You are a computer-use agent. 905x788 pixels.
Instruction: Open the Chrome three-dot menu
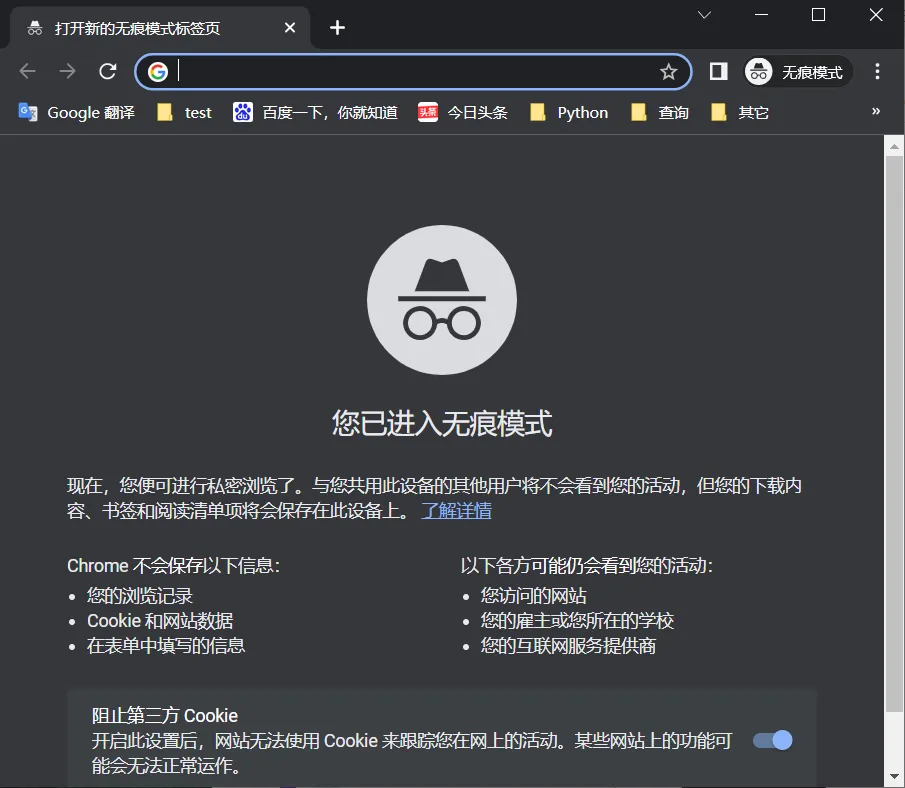[x=877, y=71]
